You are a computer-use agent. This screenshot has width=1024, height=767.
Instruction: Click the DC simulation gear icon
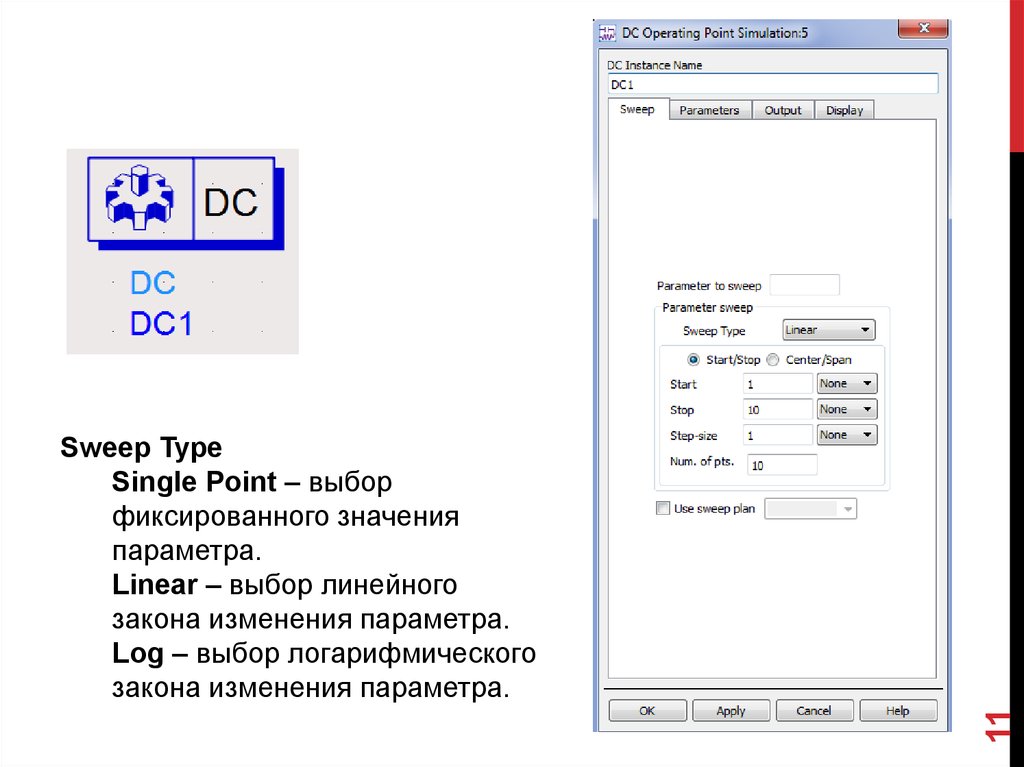[140, 199]
